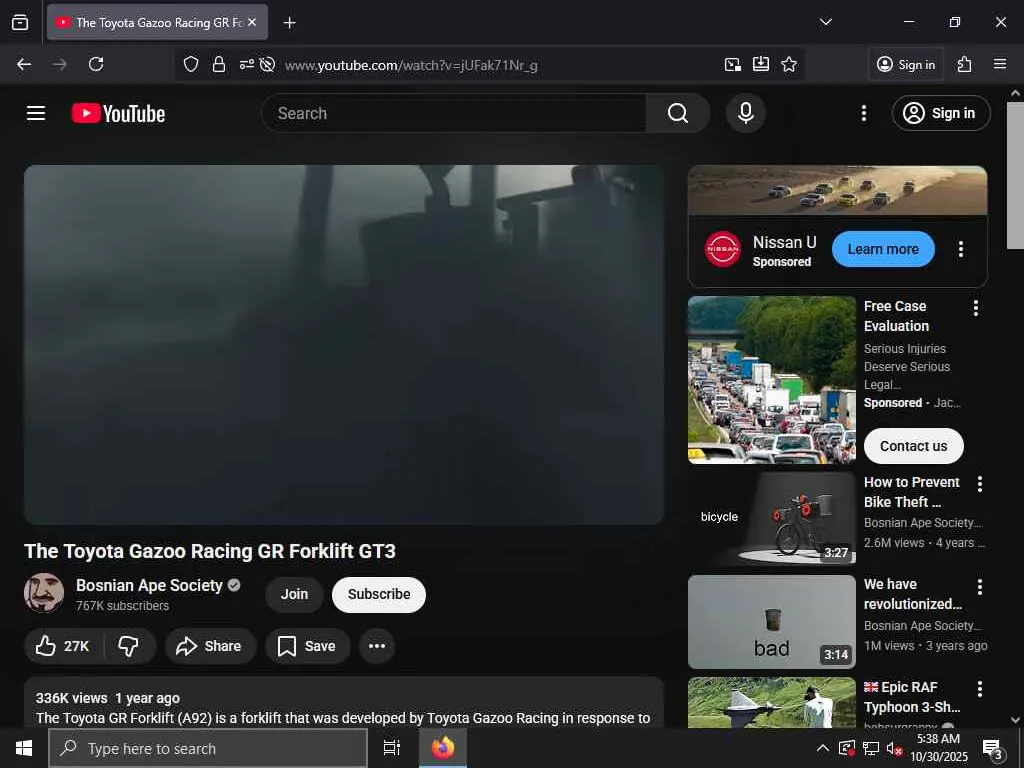Image resolution: width=1024 pixels, height=768 pixels.
Task: Save the video to a playlist
Action: point(308,646)
